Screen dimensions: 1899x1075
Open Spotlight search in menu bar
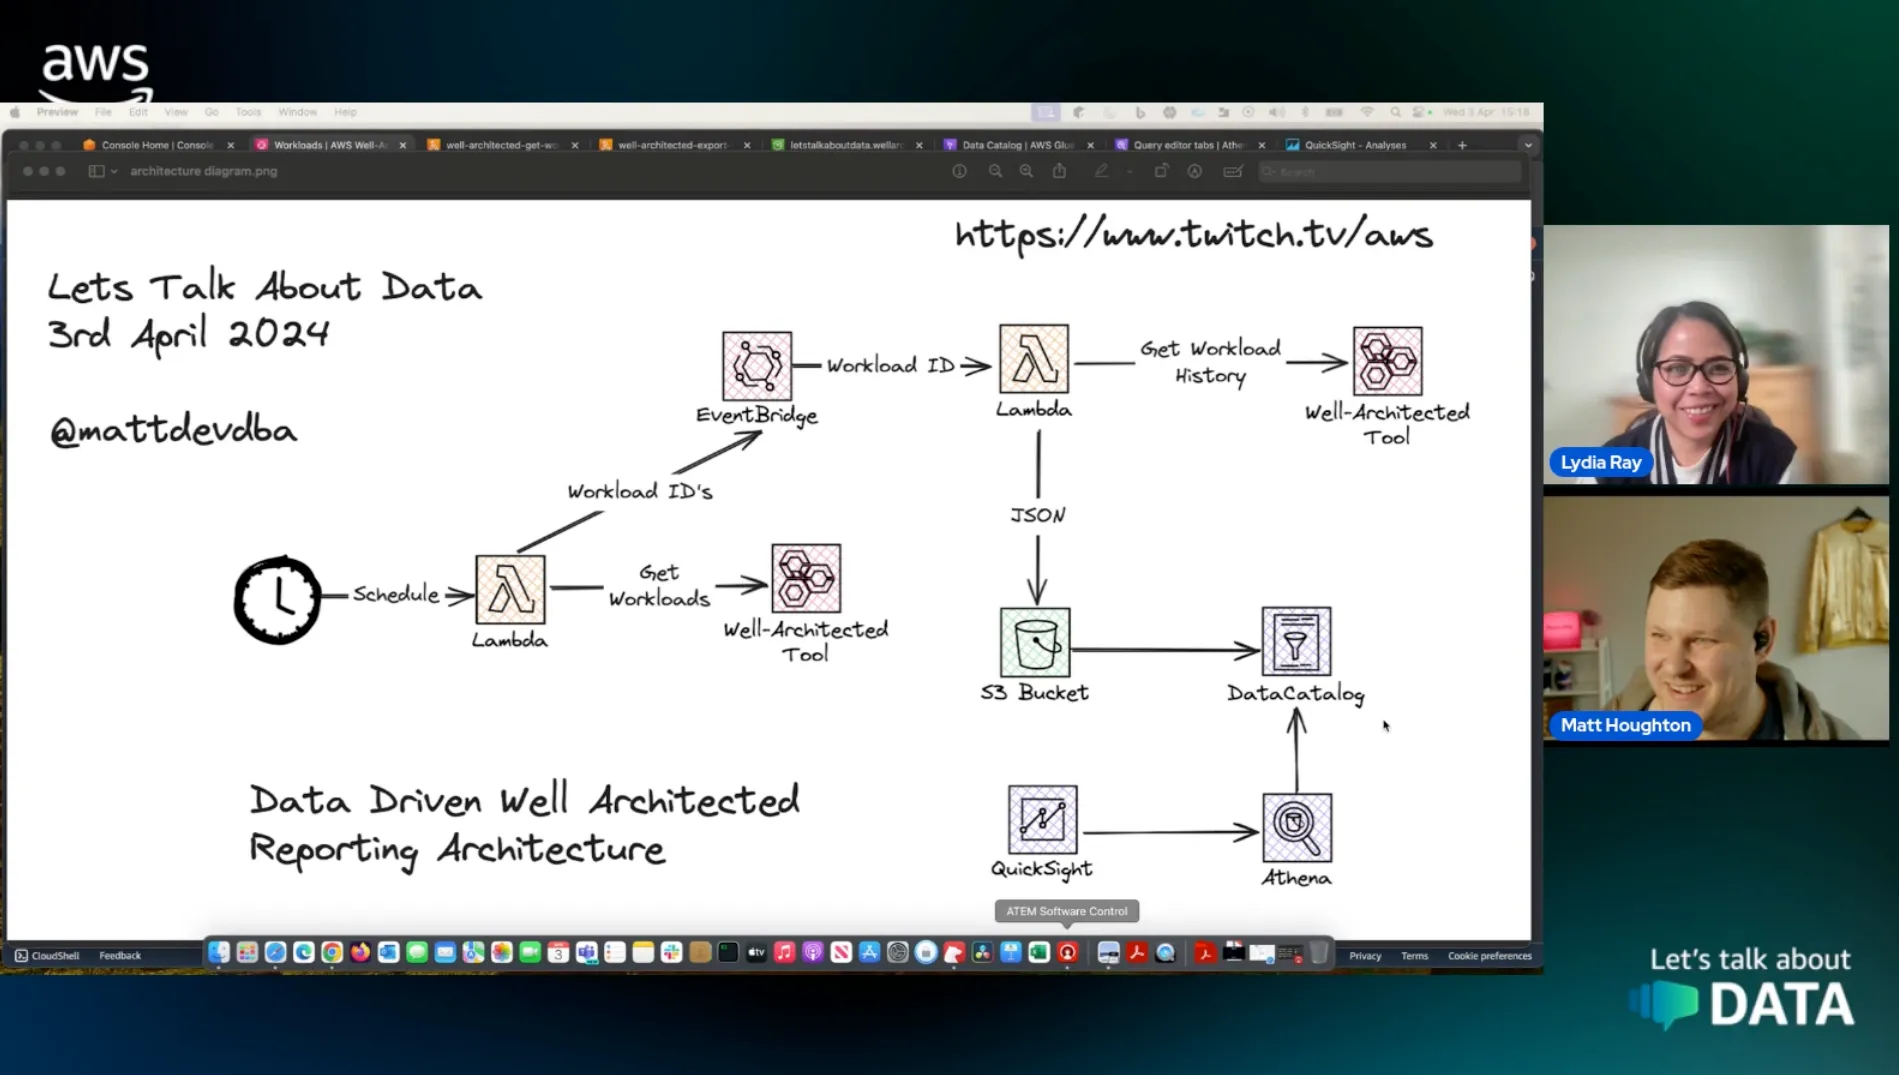(x=1396, y=112)
